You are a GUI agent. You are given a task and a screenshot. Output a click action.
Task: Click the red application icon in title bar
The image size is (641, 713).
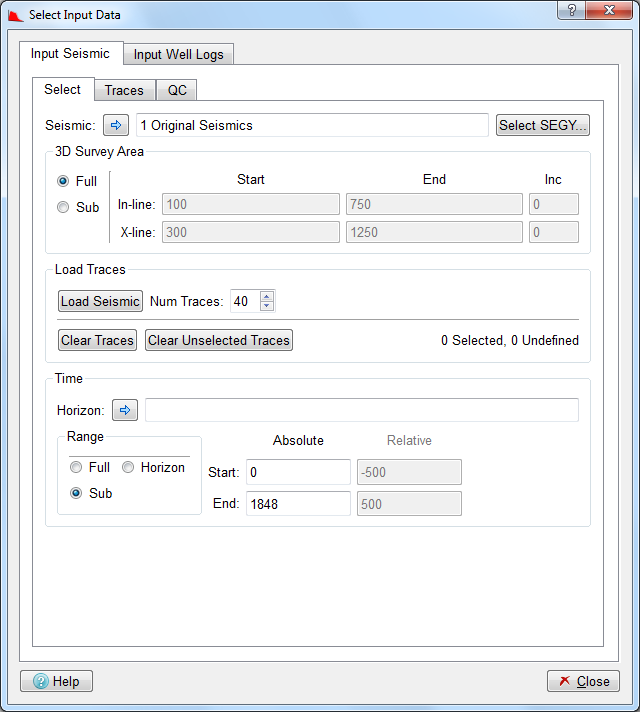pyautogui.click(x=15, y=15)
